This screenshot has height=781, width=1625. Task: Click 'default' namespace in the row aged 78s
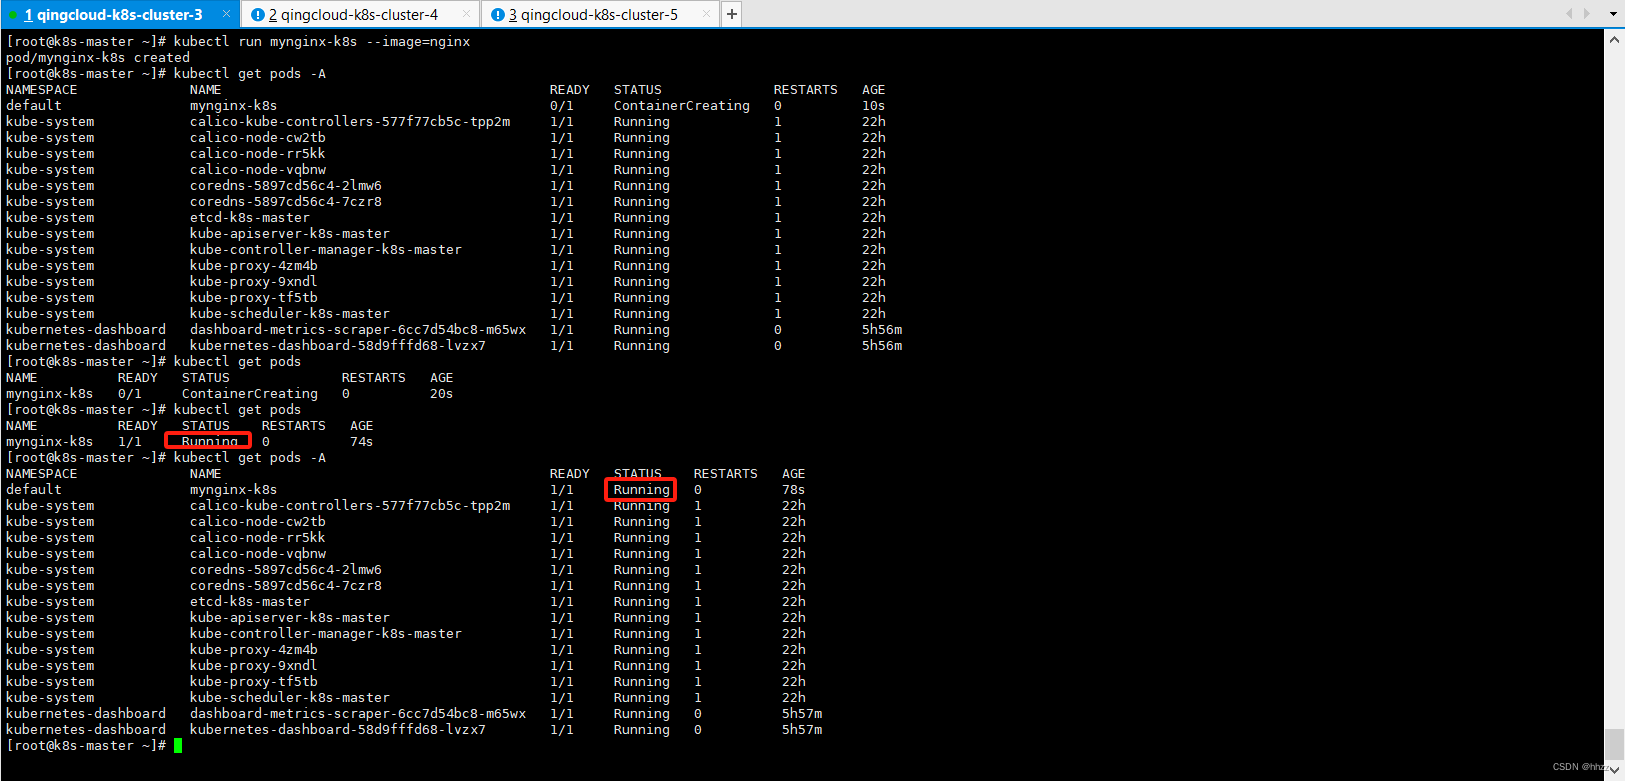pos(34,490)
